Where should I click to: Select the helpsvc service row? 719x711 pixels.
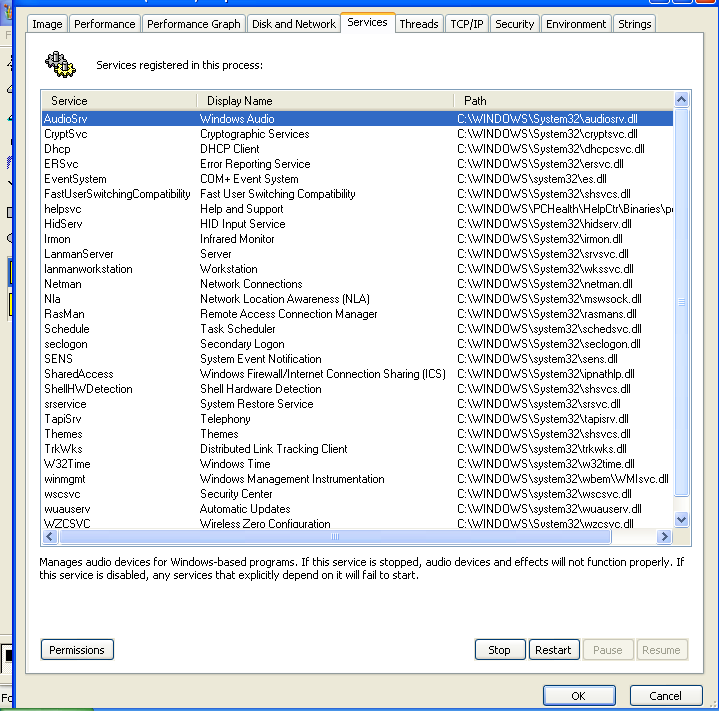point(357,209)
